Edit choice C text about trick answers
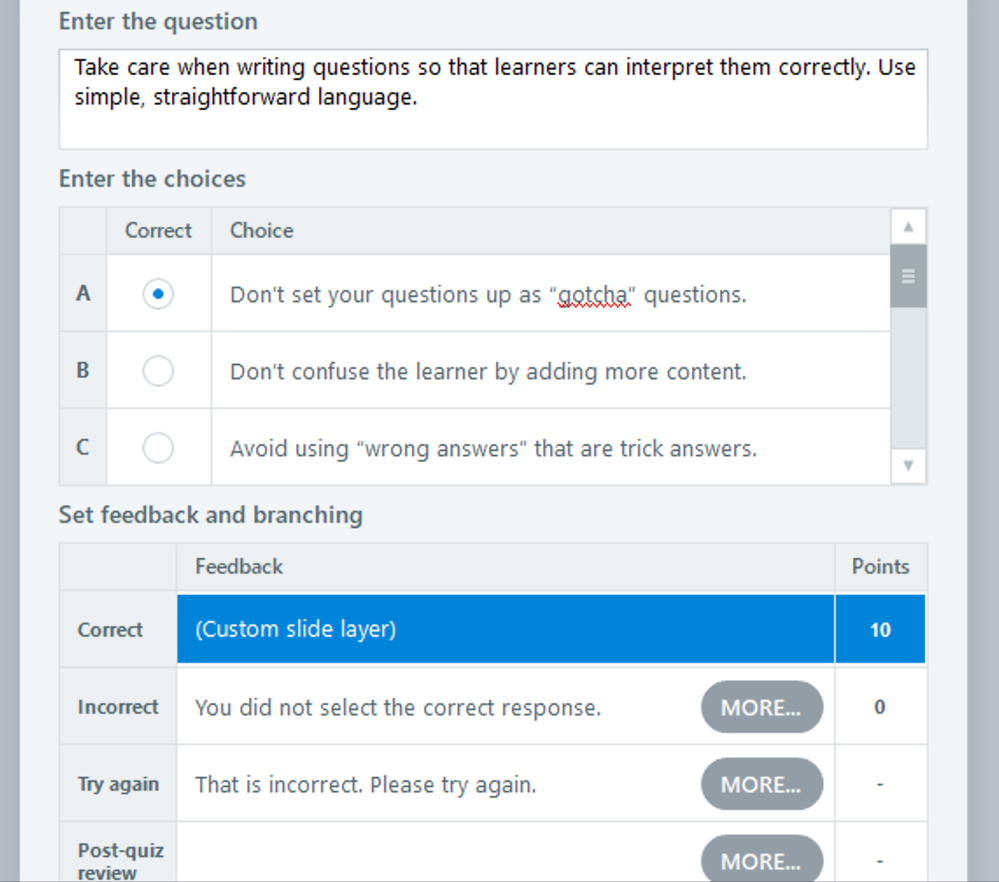 493,449
